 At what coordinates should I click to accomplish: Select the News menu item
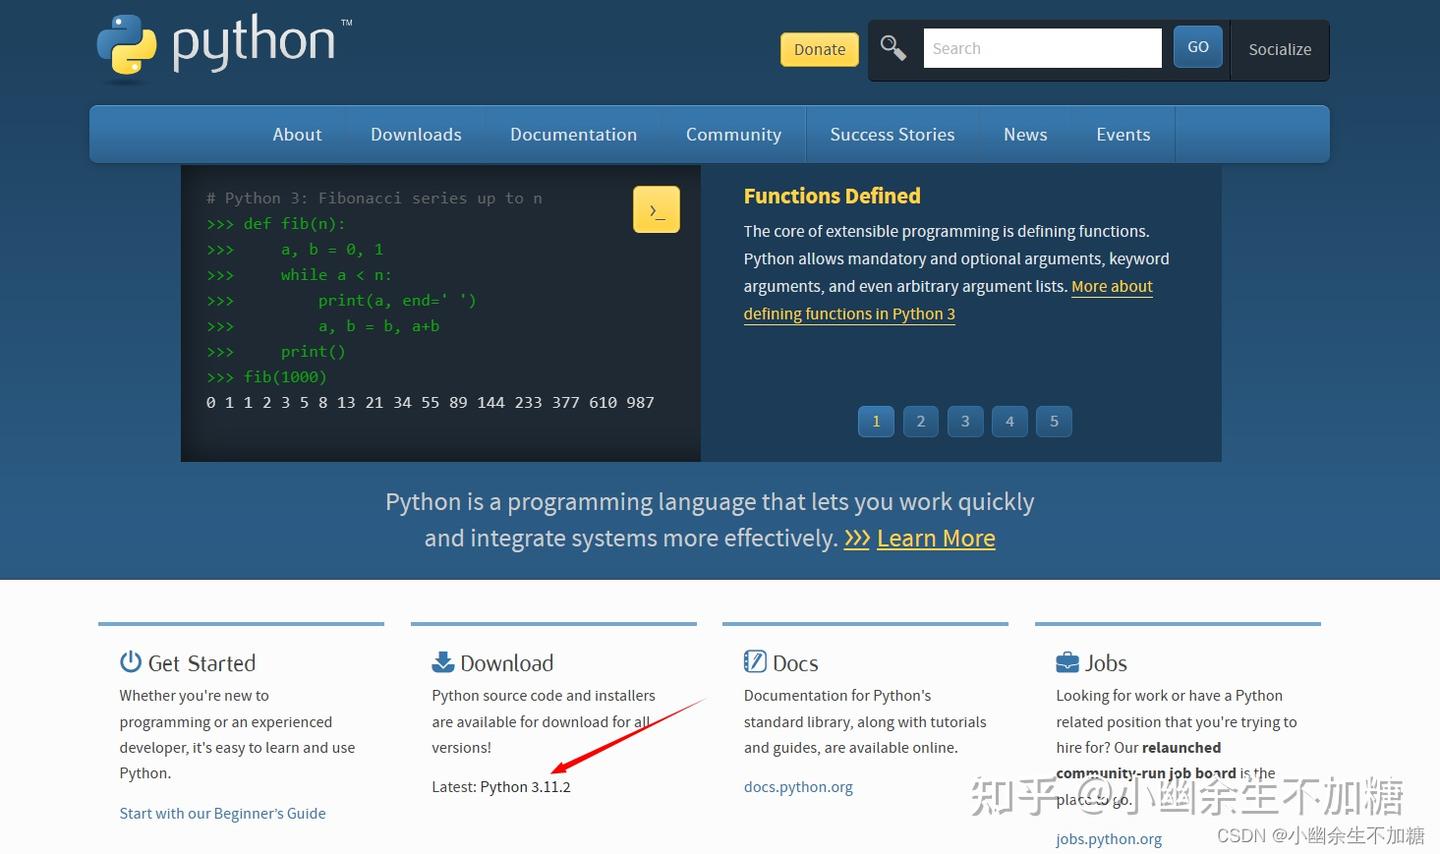click(x=1025, y=134)
